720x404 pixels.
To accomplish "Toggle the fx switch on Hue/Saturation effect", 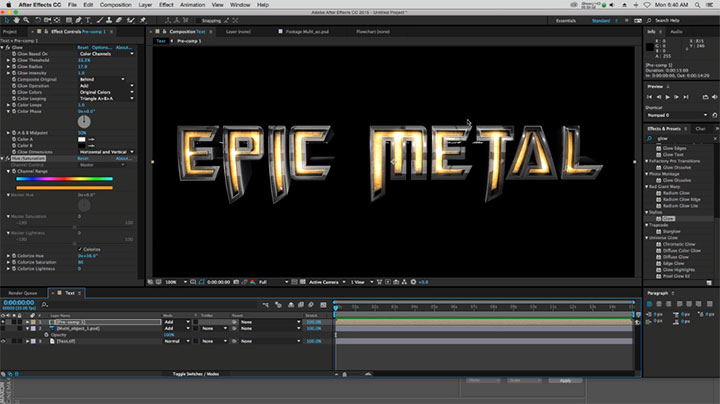I will pyautogui.click(x=8, y=158).
